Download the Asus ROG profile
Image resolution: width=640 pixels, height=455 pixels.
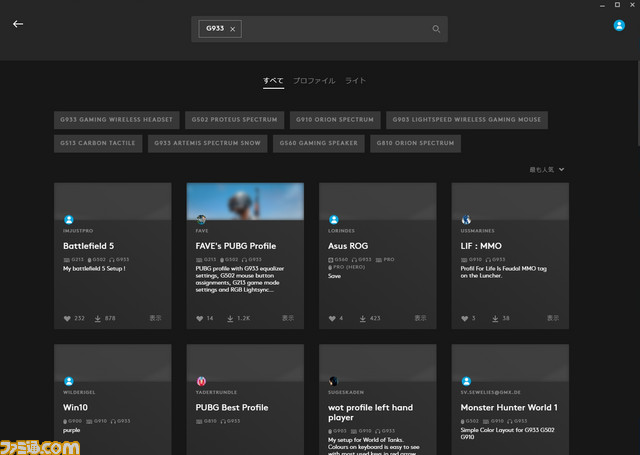click(361, 318)
